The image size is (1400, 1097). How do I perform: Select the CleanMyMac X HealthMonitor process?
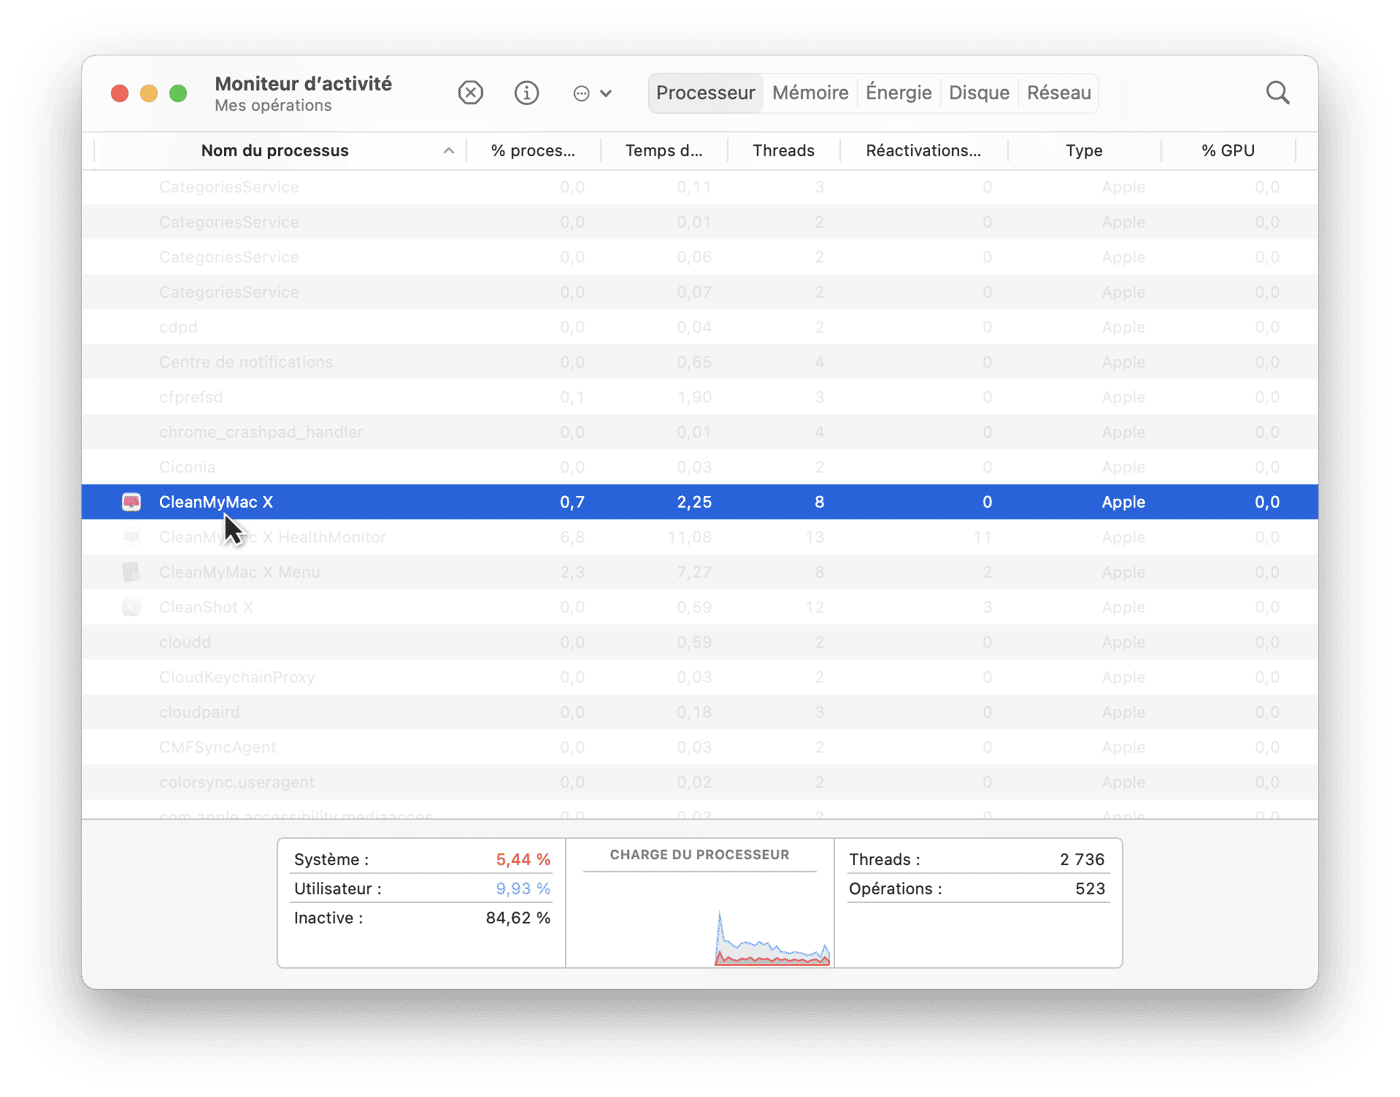(x=700, y=537)
